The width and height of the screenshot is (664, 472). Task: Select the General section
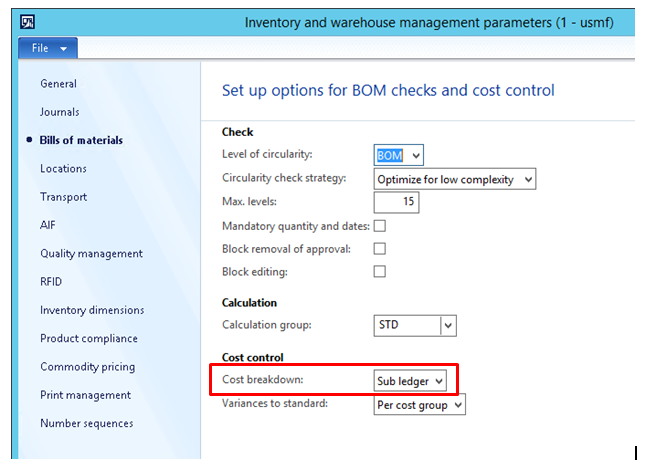point(58,84)
